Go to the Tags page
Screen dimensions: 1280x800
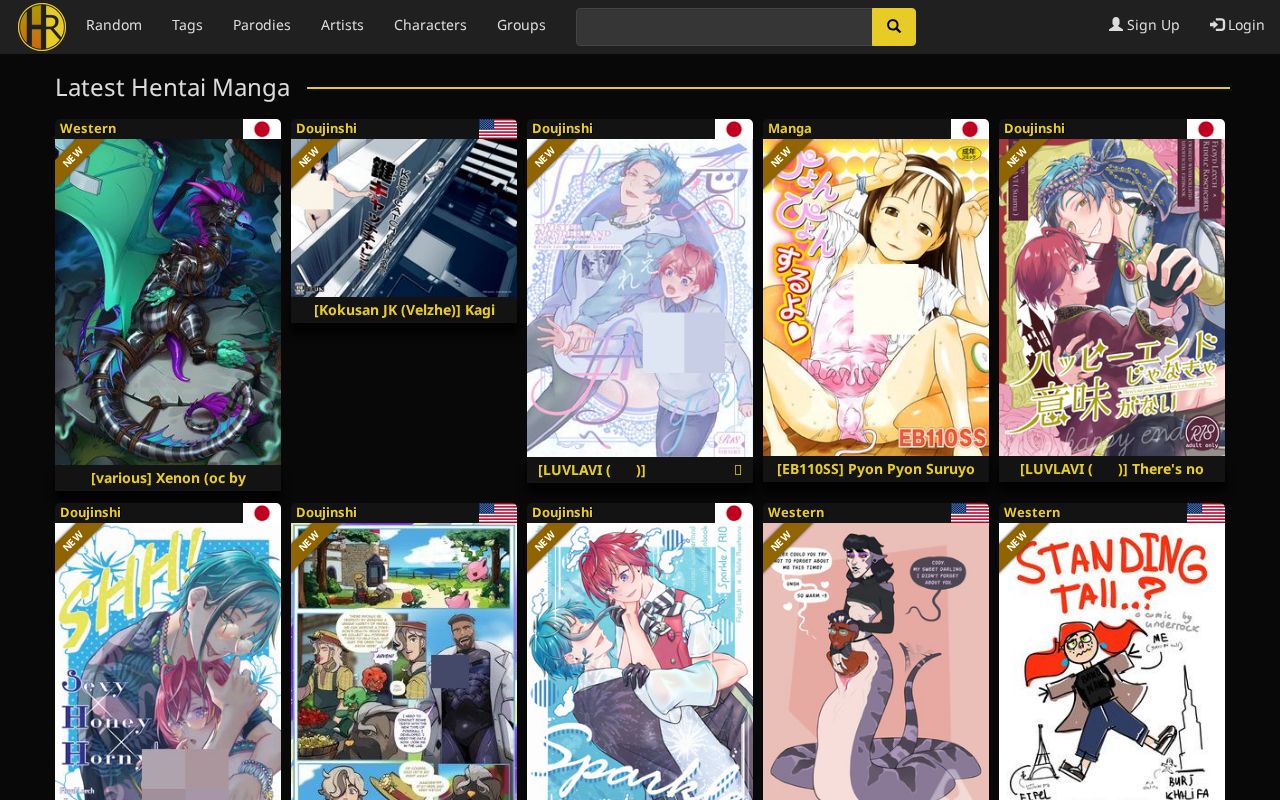pyautogui.click(x=187, y=25)
